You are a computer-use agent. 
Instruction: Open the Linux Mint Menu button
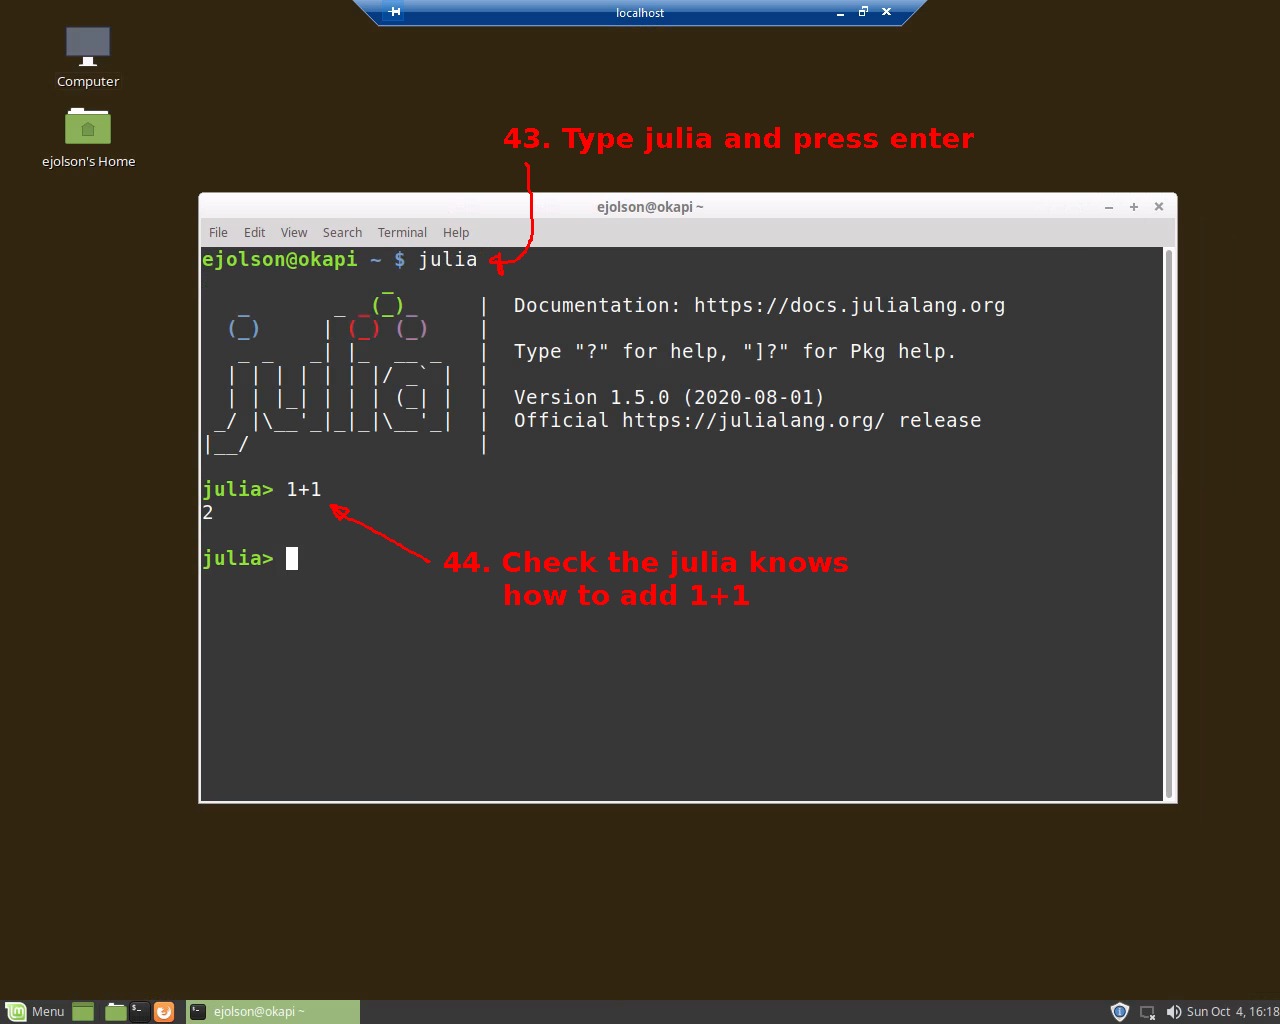[x=36, y=1011]
